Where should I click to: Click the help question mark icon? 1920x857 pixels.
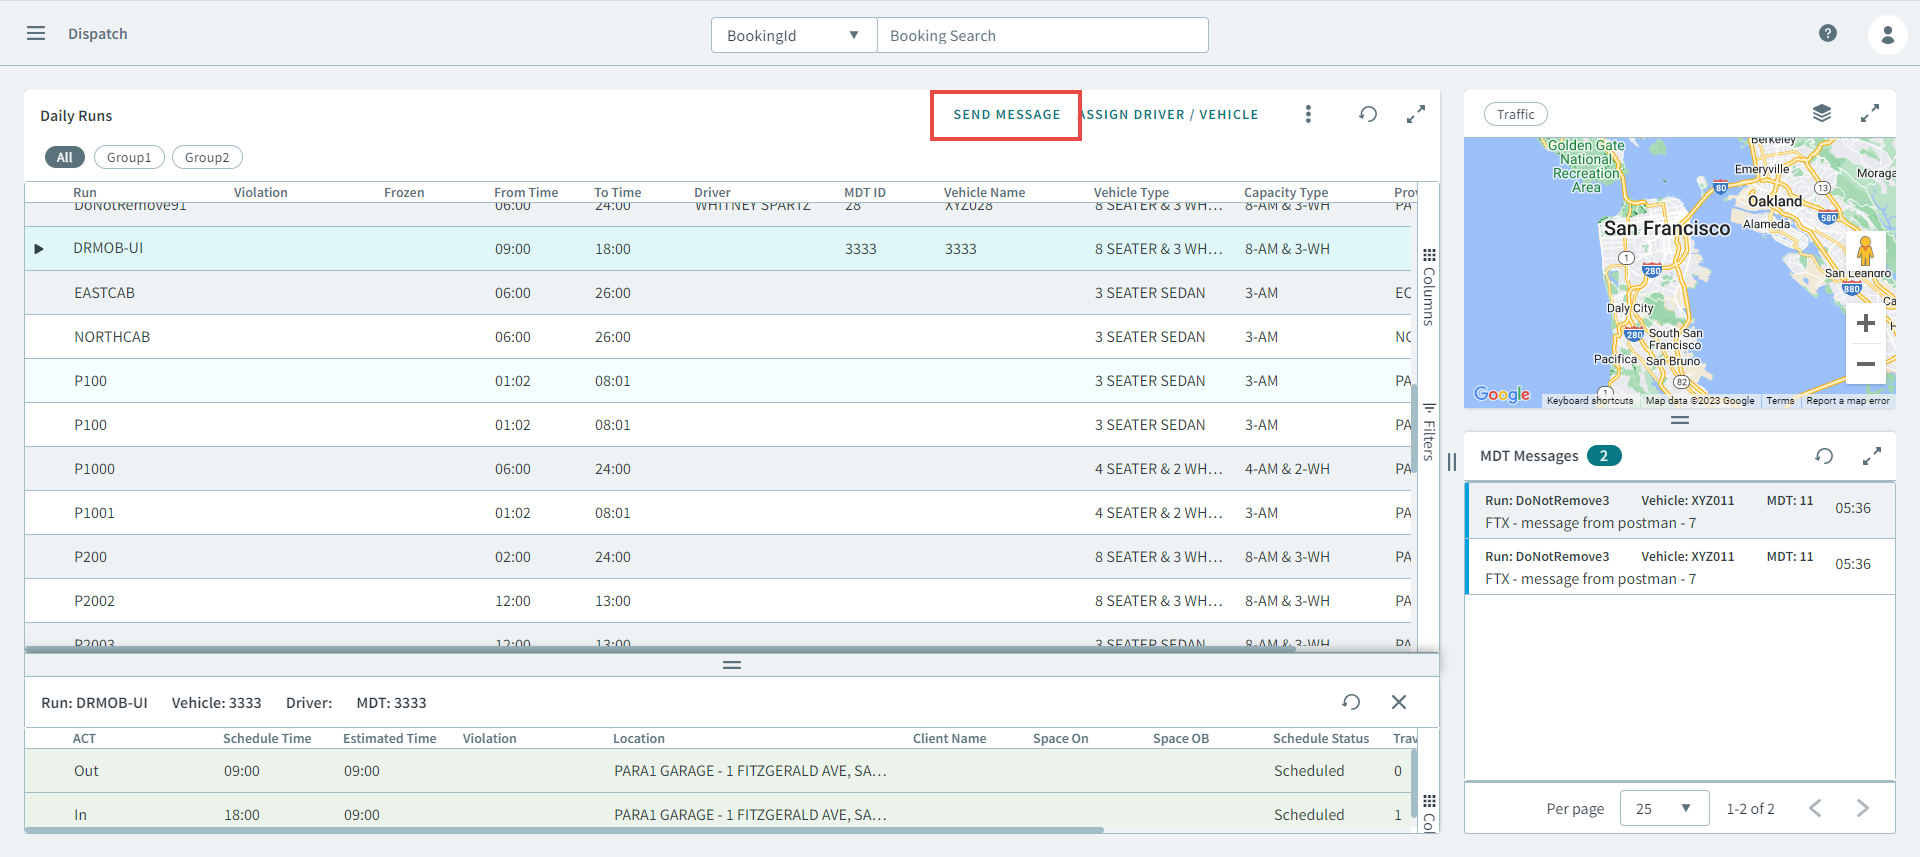click(x=1827, y=34)
